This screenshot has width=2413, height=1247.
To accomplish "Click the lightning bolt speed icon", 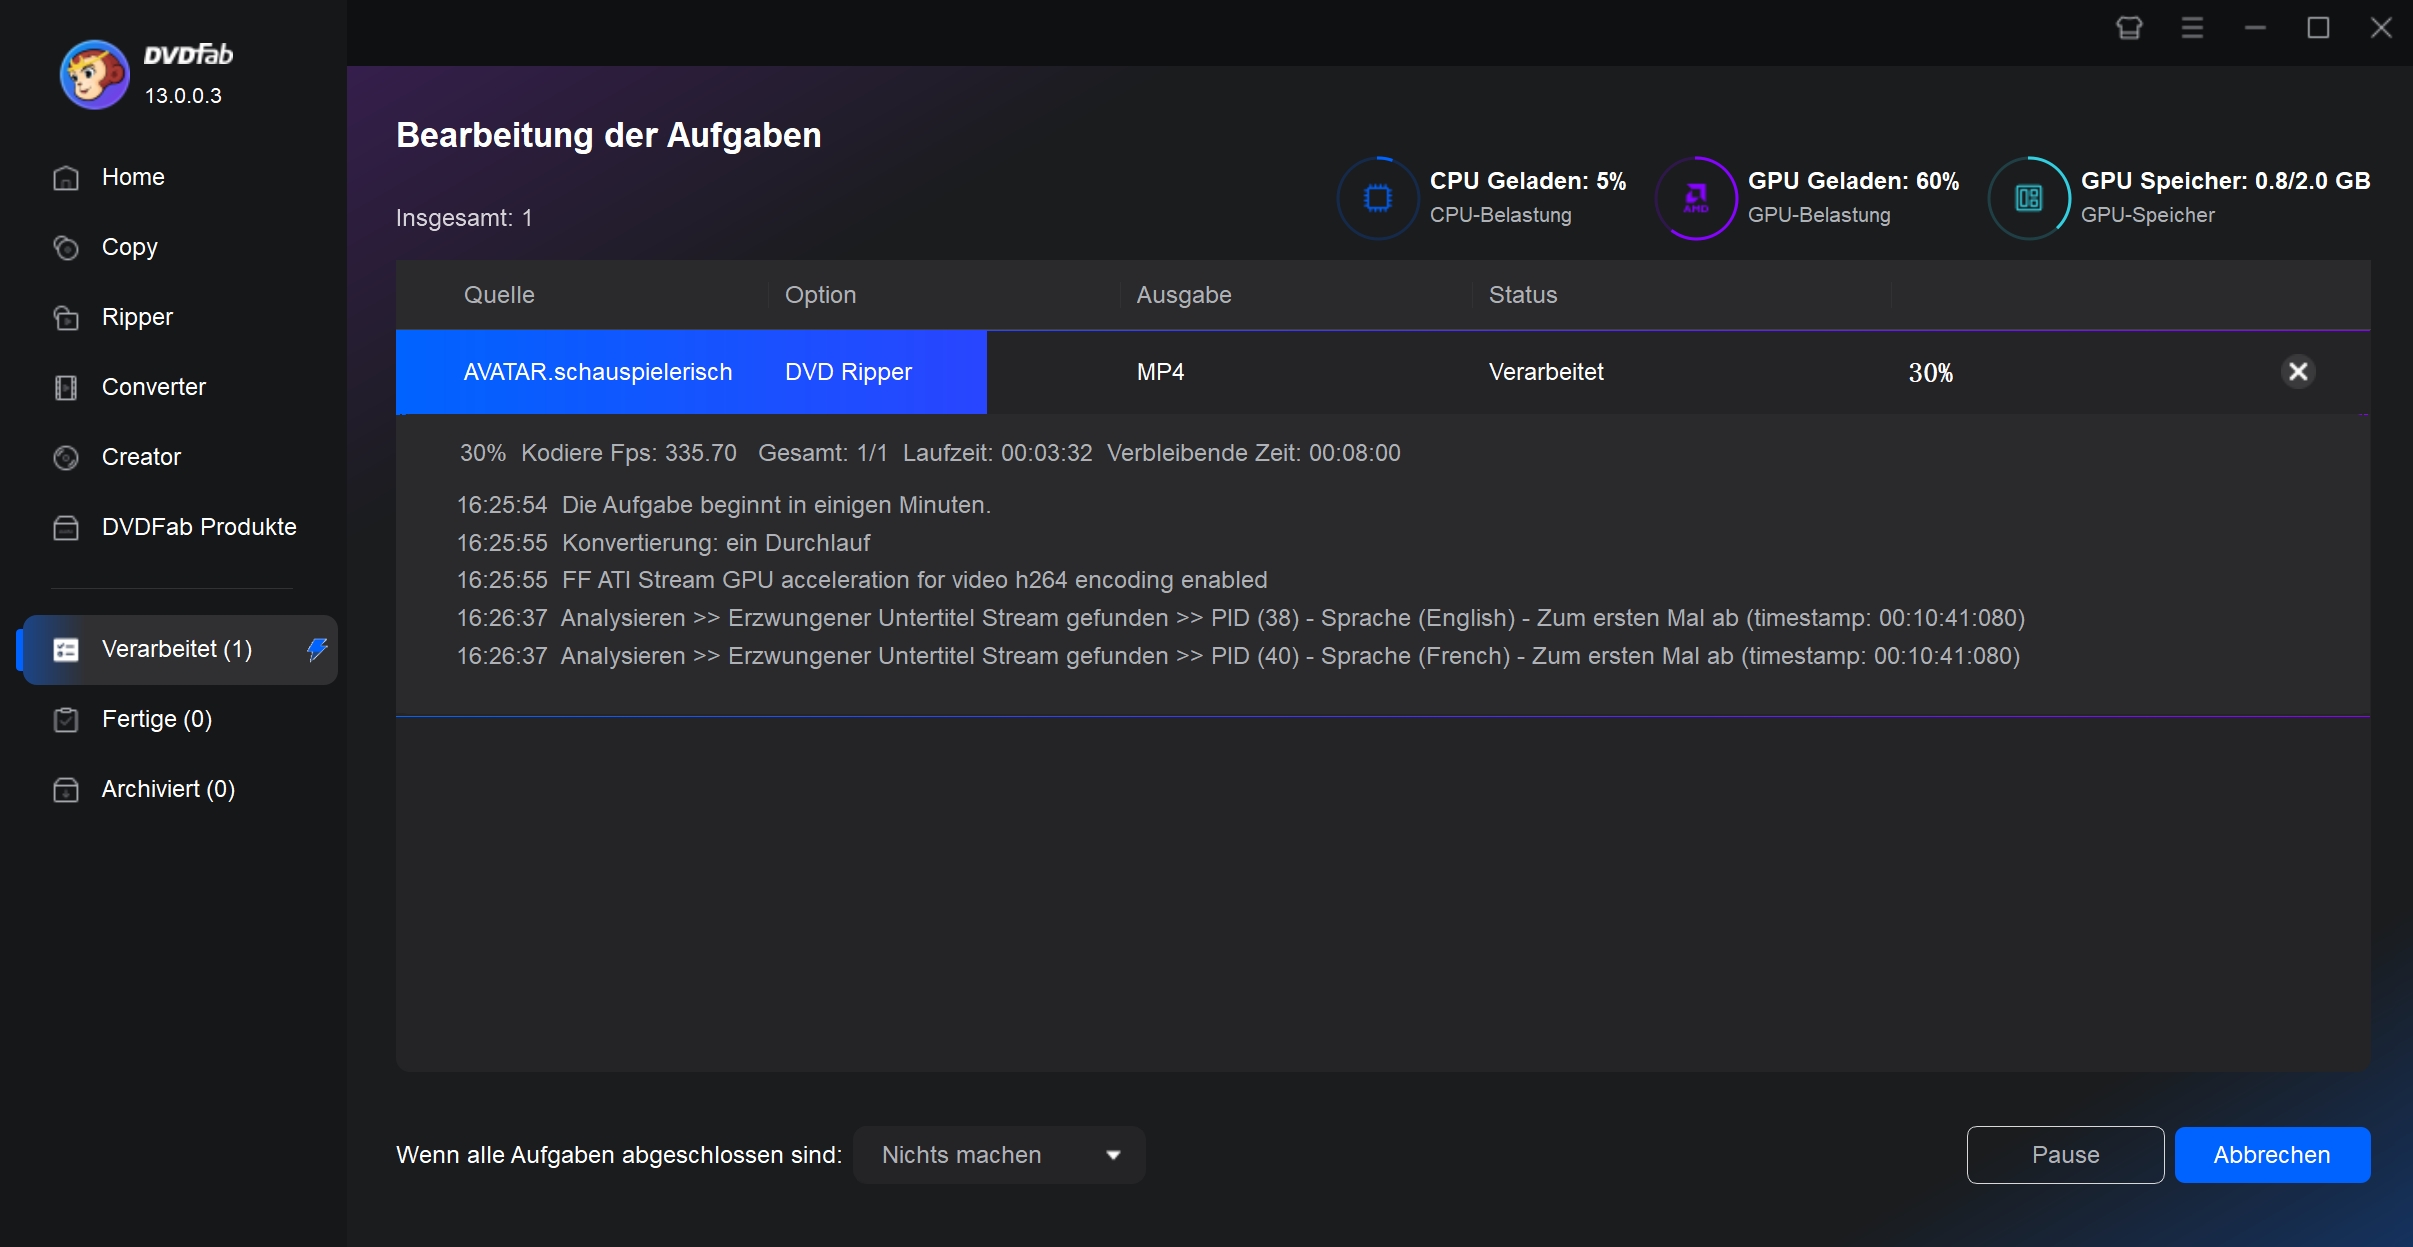I will [x=318, y=649].
